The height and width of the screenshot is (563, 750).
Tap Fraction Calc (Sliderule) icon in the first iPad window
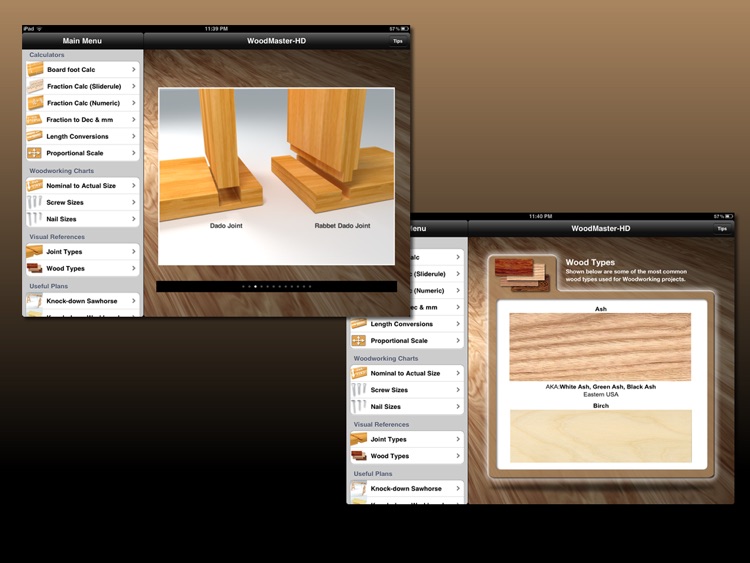35,86
